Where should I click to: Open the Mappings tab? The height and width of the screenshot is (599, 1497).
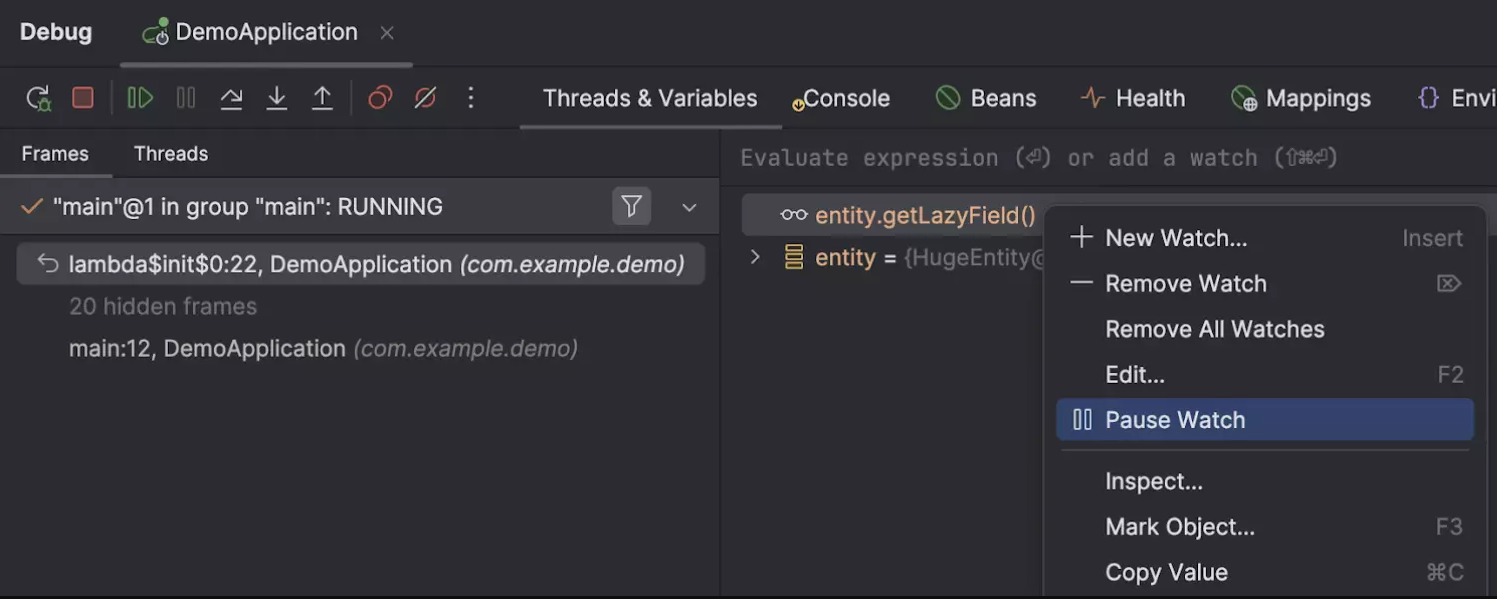[1301, 98]
